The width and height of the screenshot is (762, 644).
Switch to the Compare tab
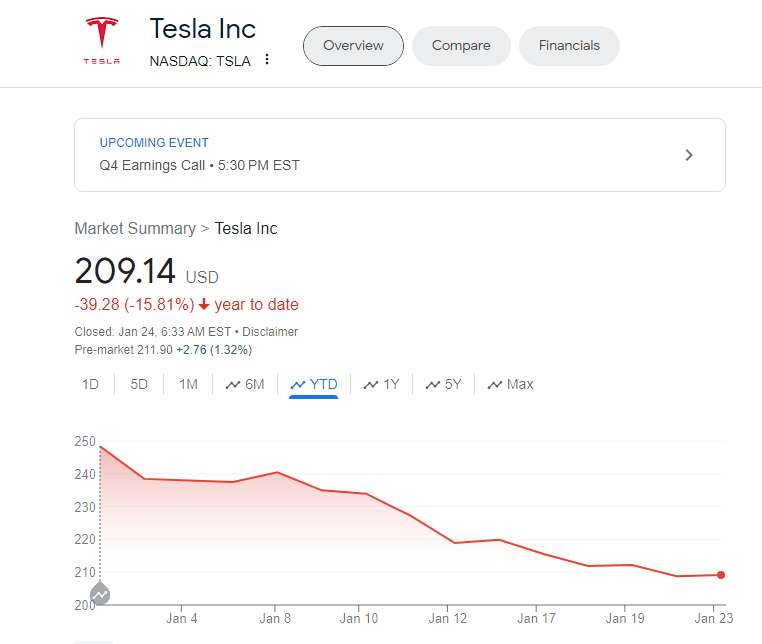tap(461, 46)
